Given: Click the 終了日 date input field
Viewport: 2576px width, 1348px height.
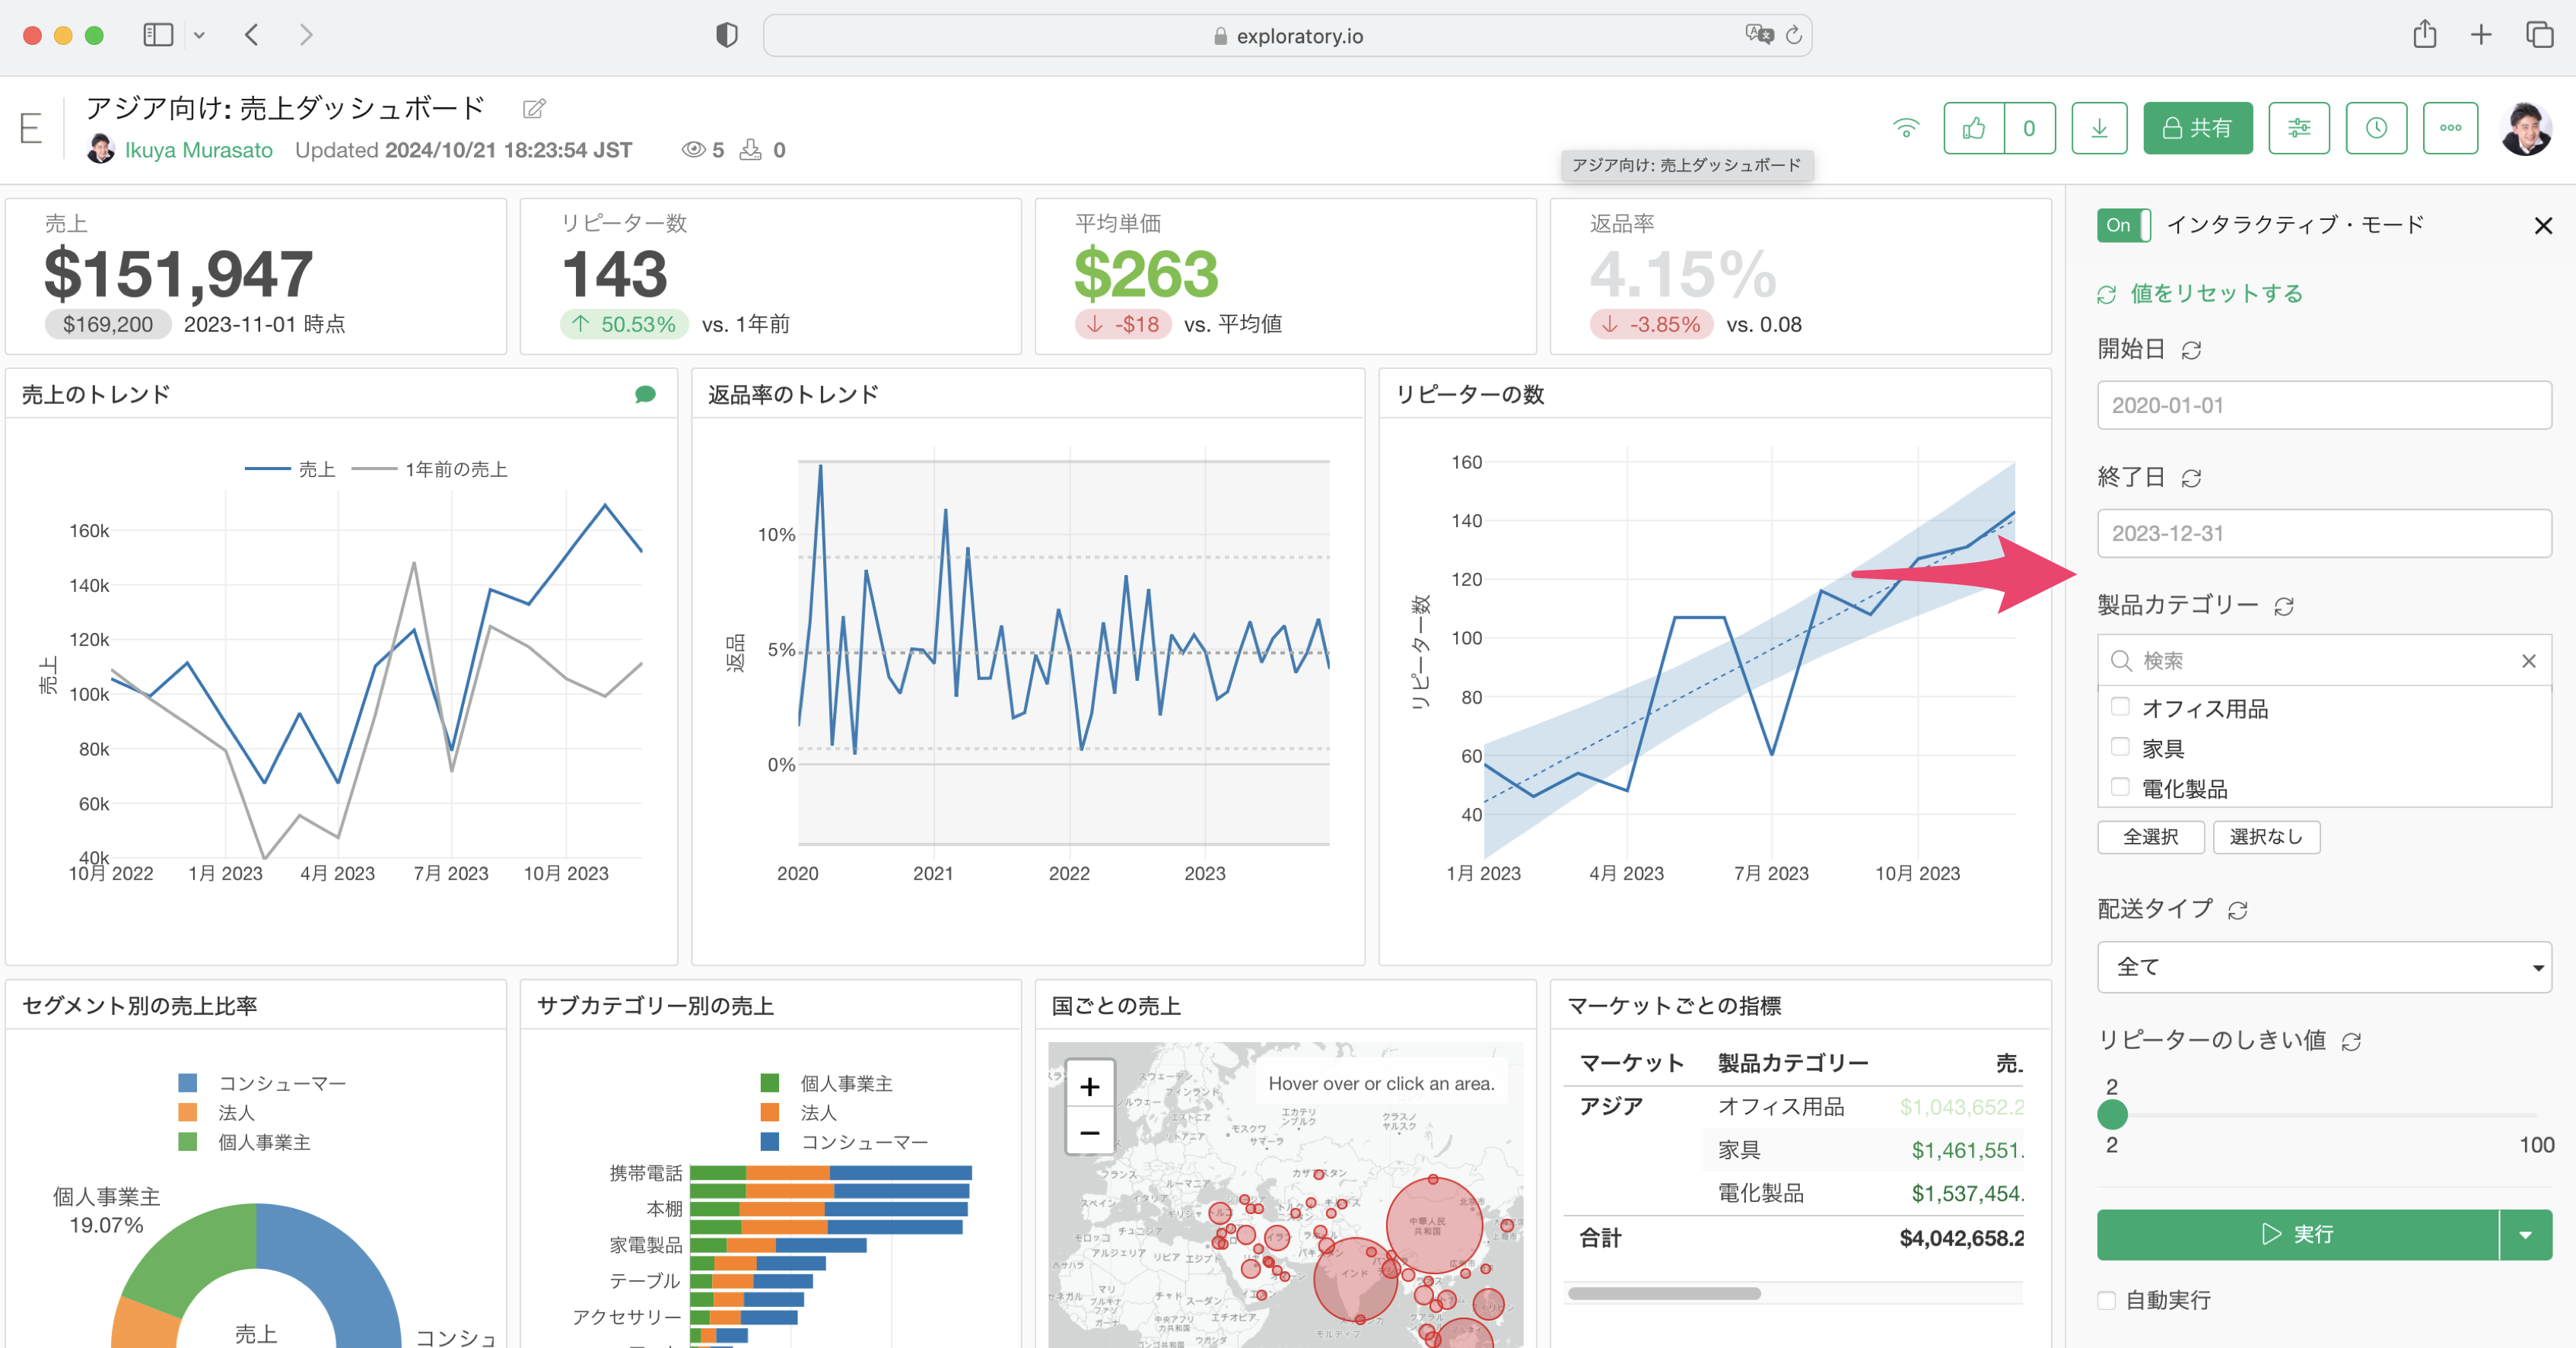Looking at the screenshot, I should (2324, 533).
